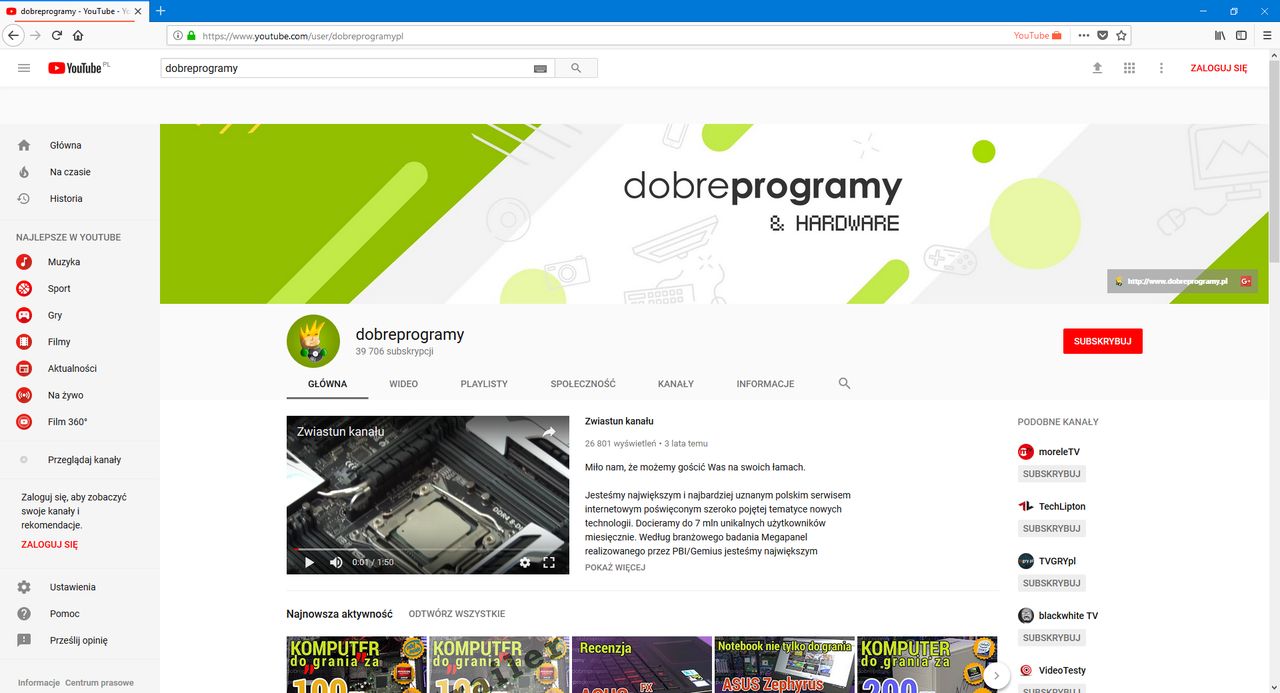1280x693 pixels.
Task: Enter fullscreen on the trailer player
Action: (x=549, y=562)
